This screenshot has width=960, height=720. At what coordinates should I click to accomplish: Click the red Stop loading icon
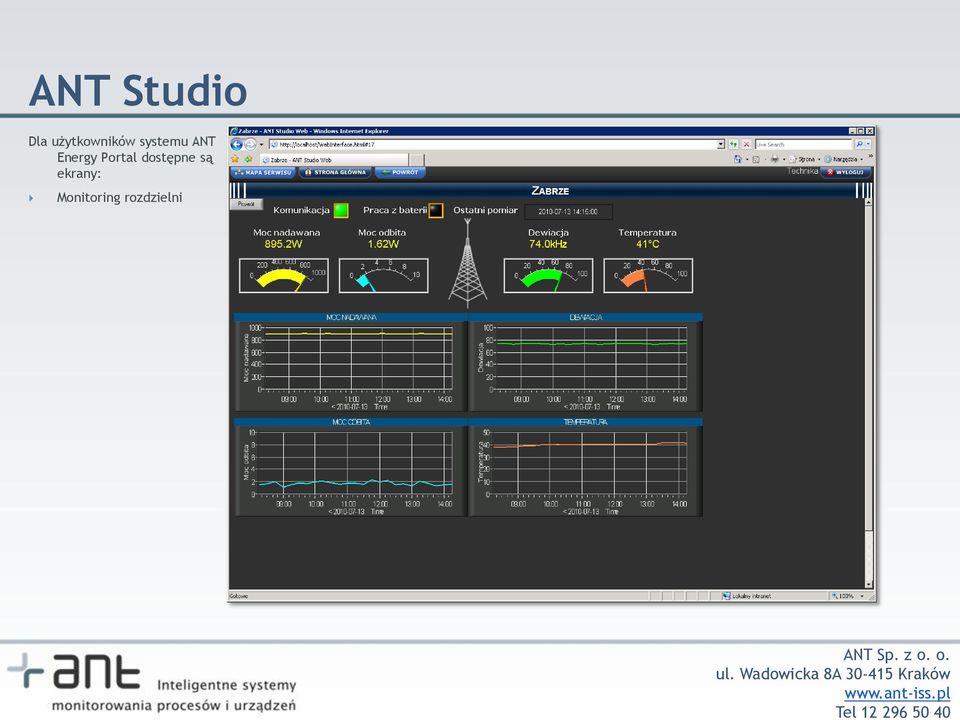coord(746,144)
